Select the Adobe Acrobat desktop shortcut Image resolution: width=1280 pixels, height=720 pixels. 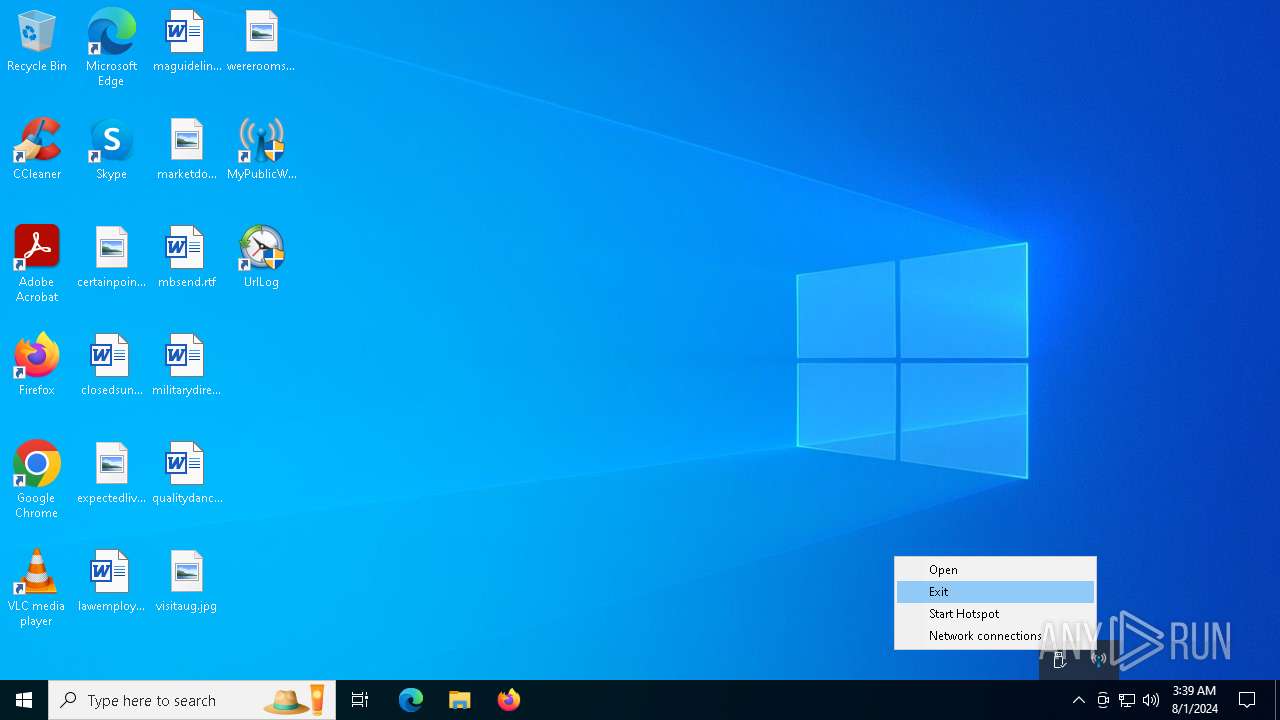[x=37, y=264]
